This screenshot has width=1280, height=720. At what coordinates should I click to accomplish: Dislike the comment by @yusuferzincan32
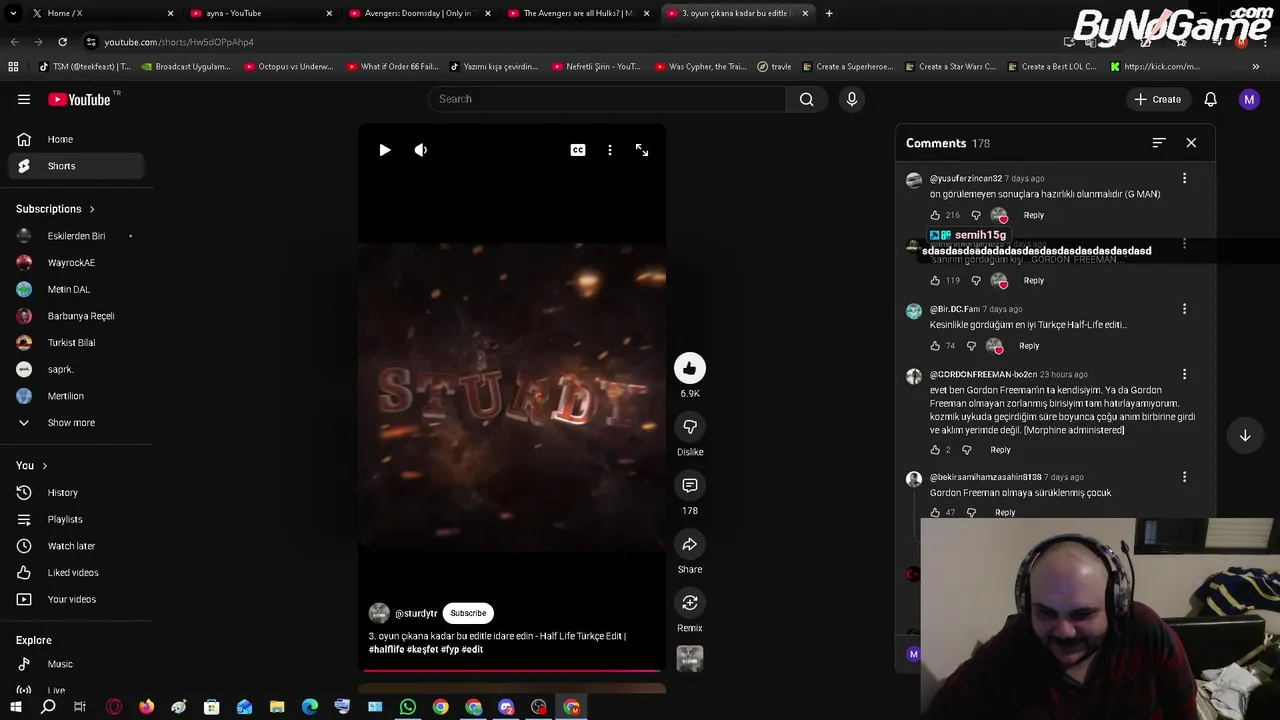pyautogui.click(x=976, y=215)
